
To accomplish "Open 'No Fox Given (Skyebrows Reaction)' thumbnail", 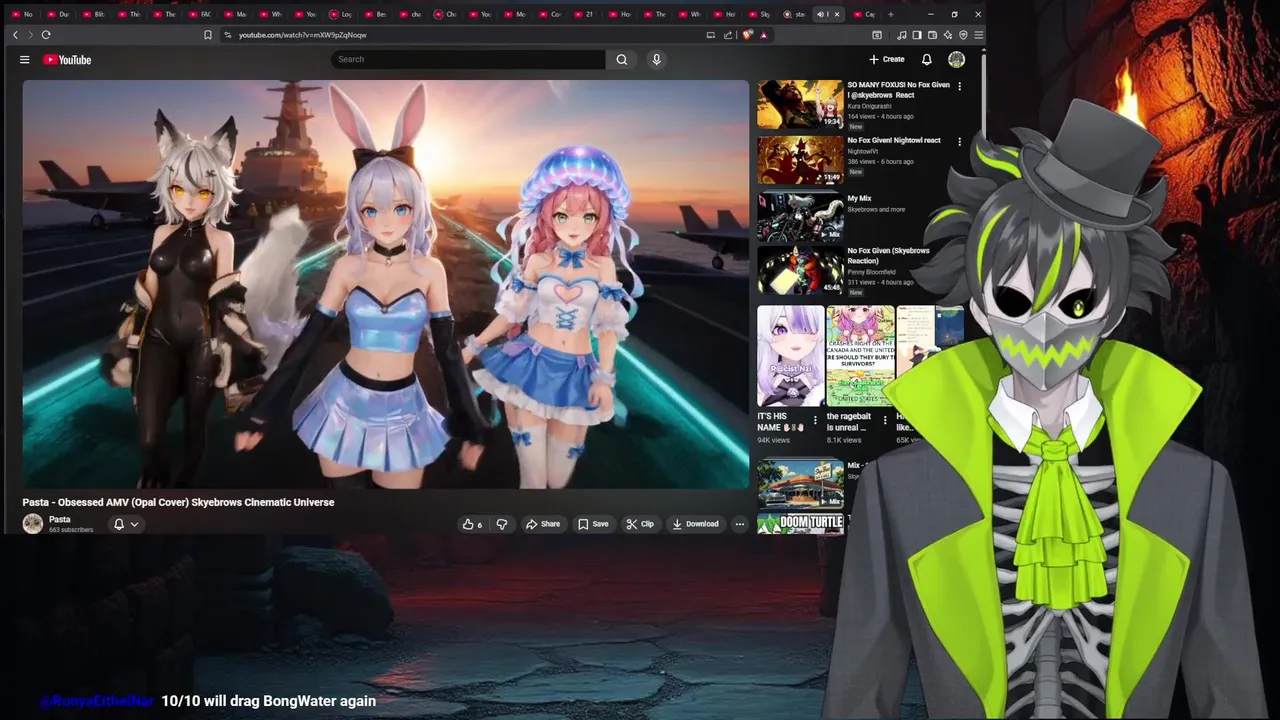I will click(800, 271).
